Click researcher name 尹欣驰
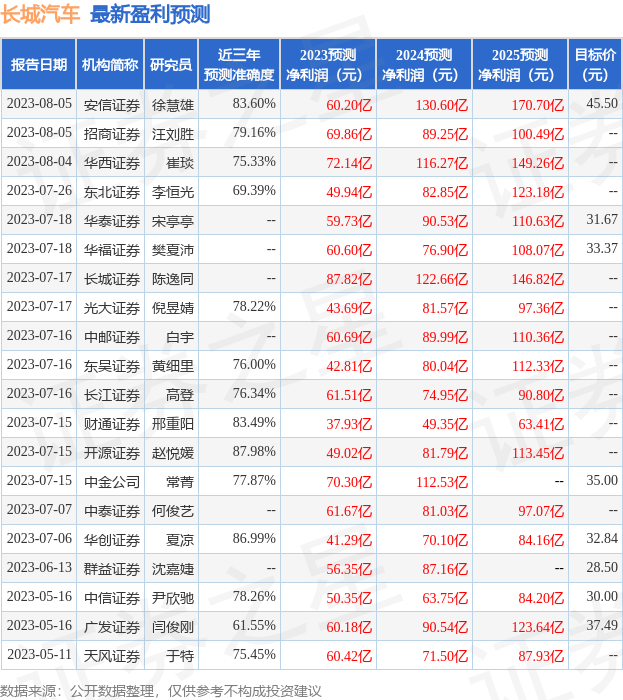 pos(173,599)
